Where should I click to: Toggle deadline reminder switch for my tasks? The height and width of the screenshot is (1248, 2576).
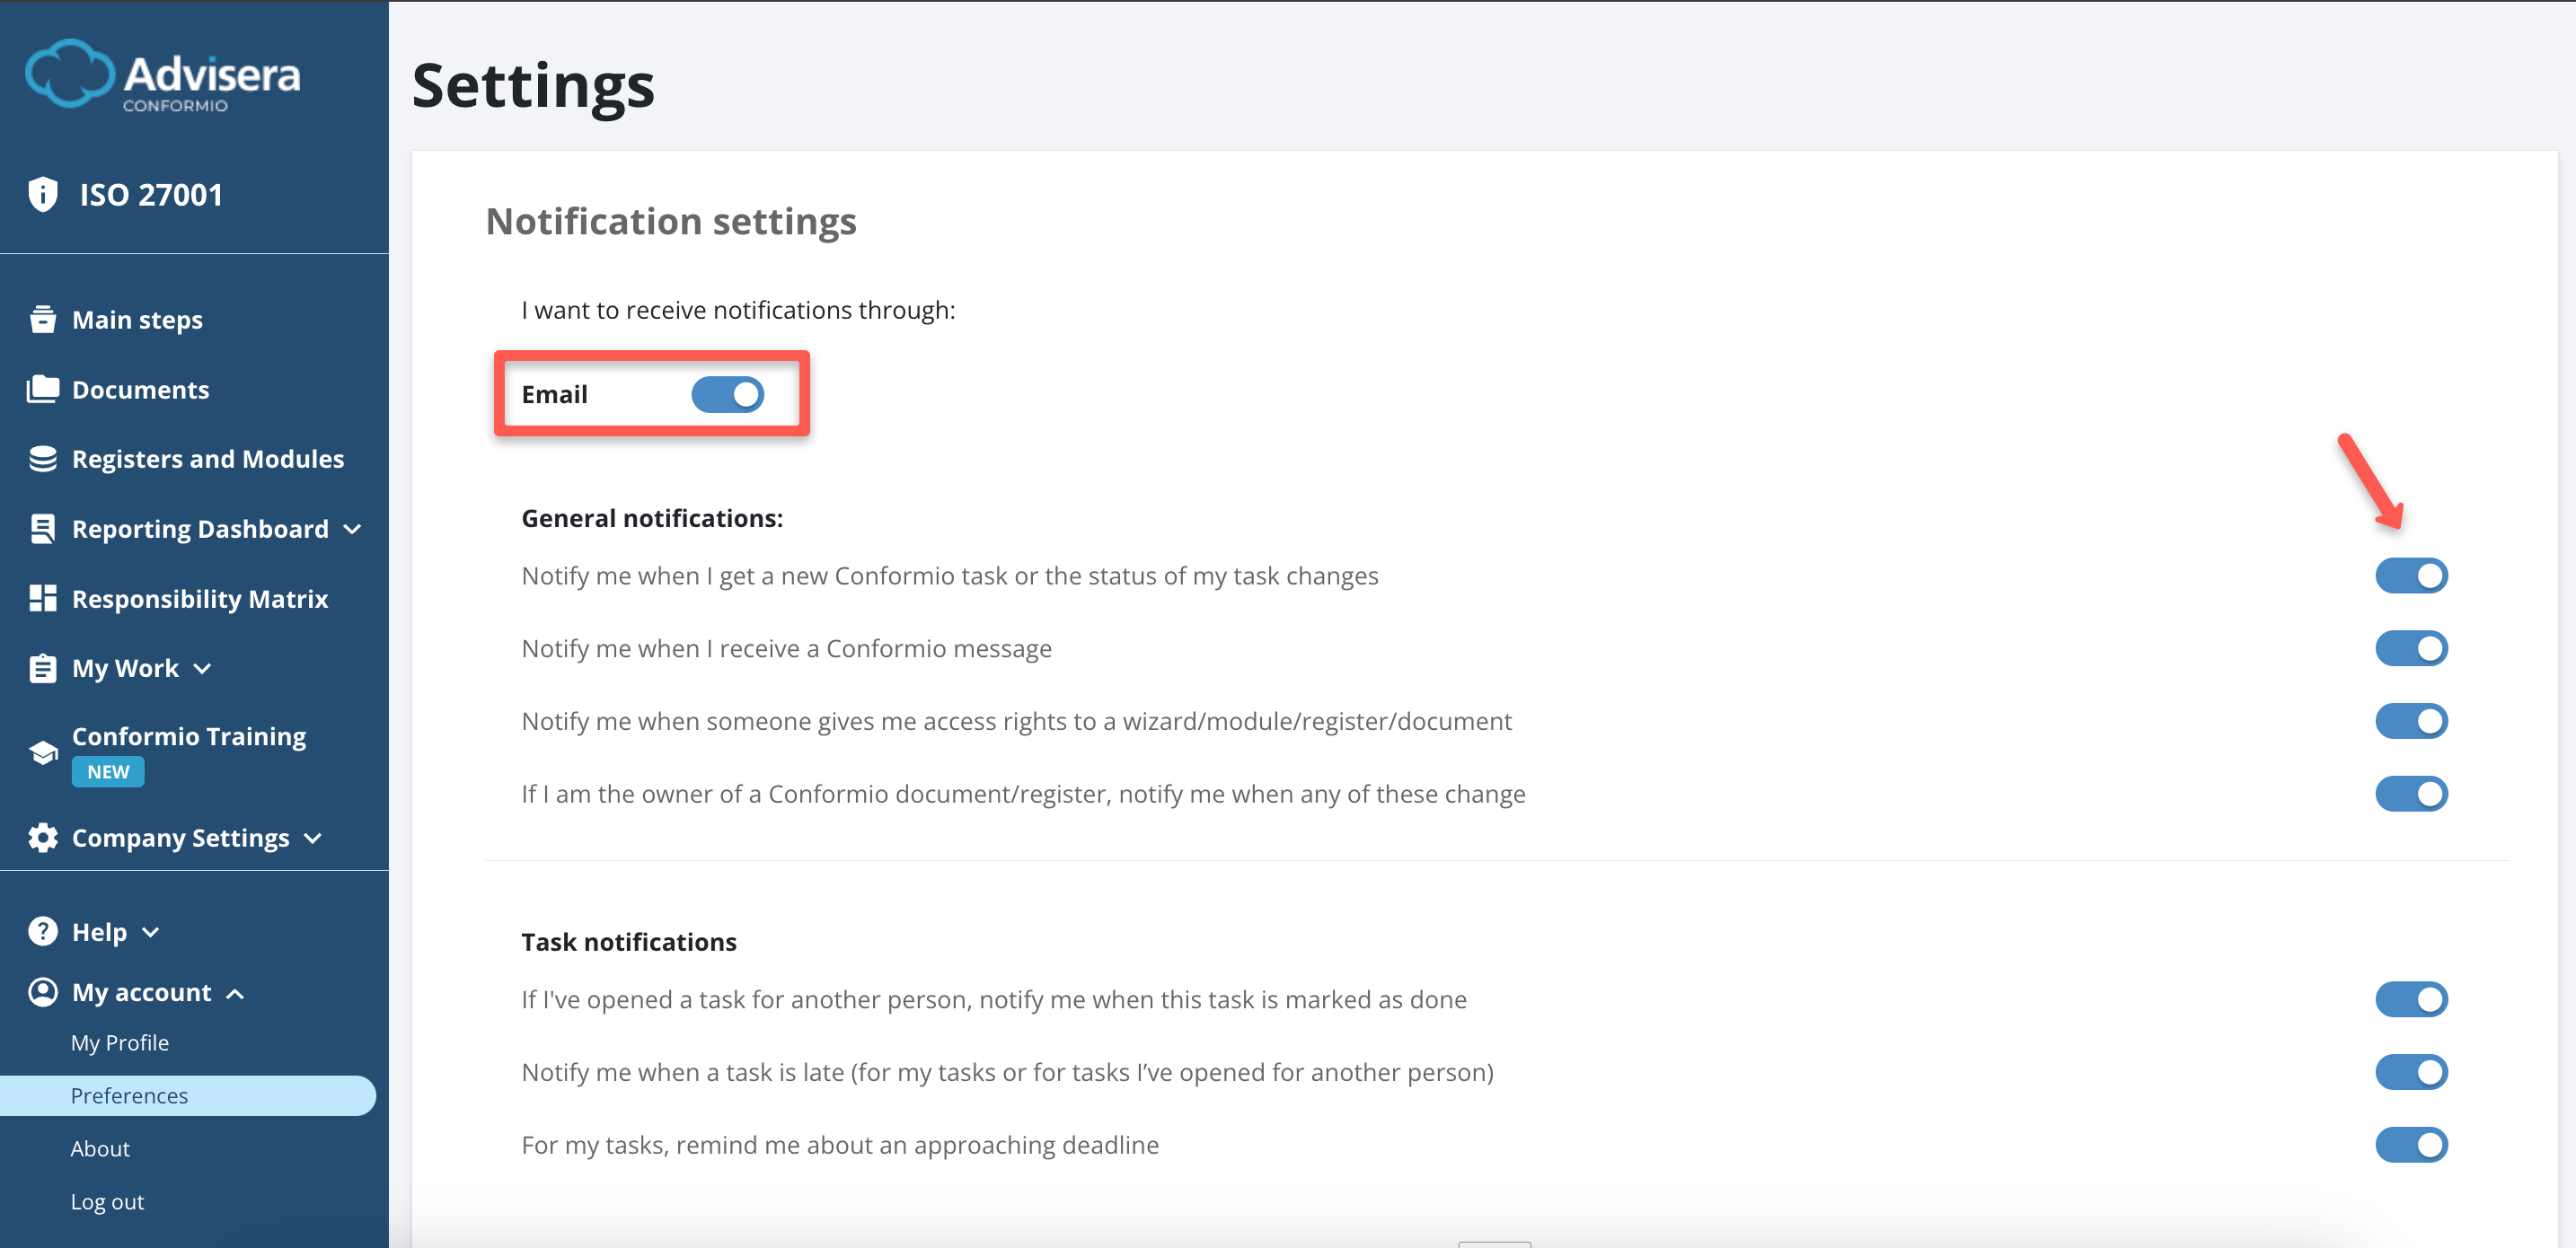point(2411,1145)
